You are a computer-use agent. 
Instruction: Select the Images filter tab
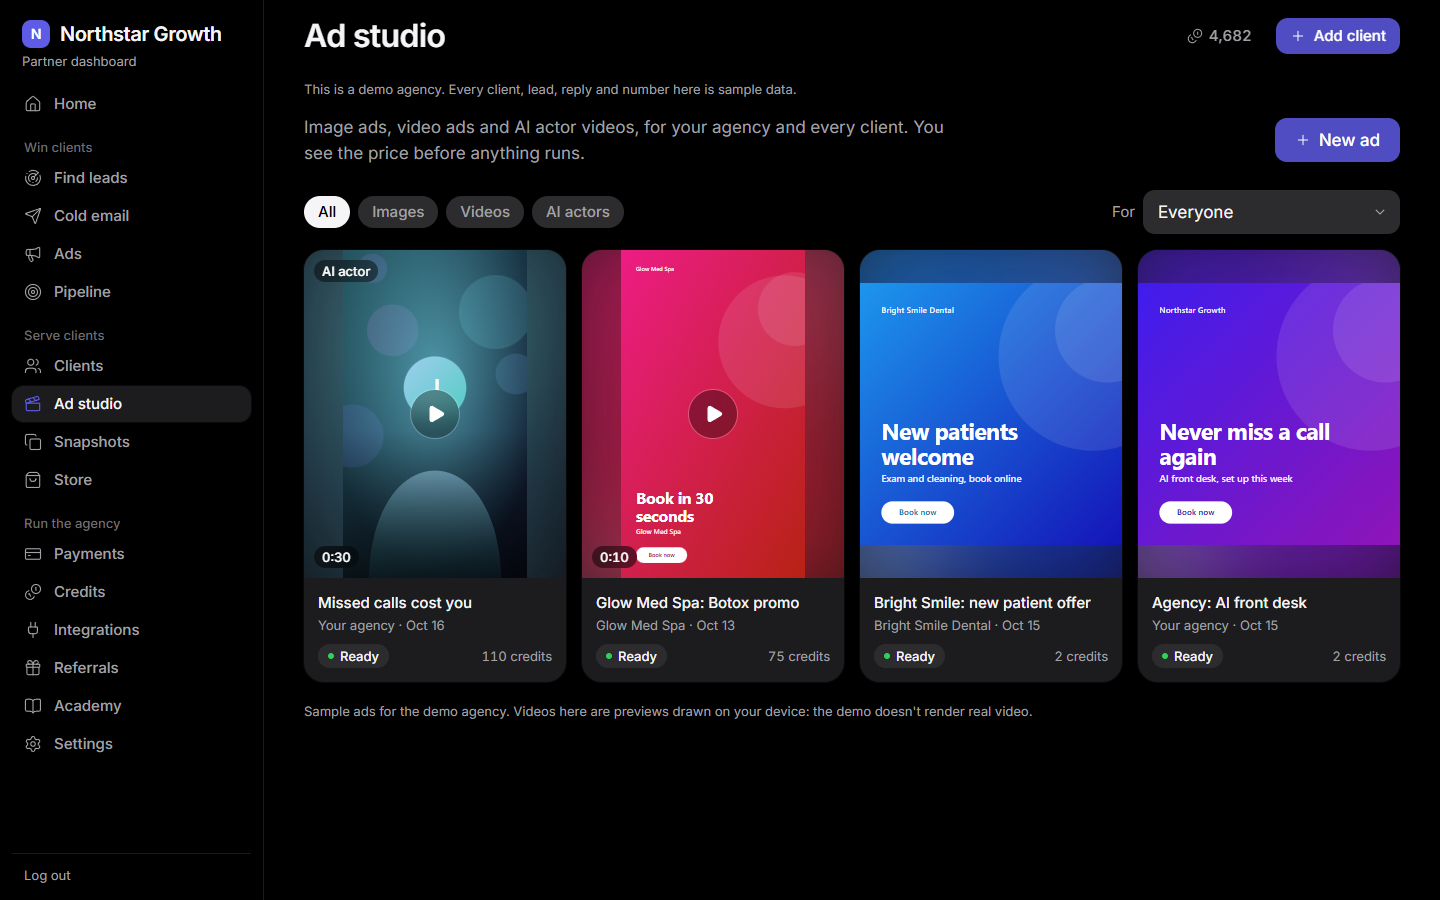[398, 212]
